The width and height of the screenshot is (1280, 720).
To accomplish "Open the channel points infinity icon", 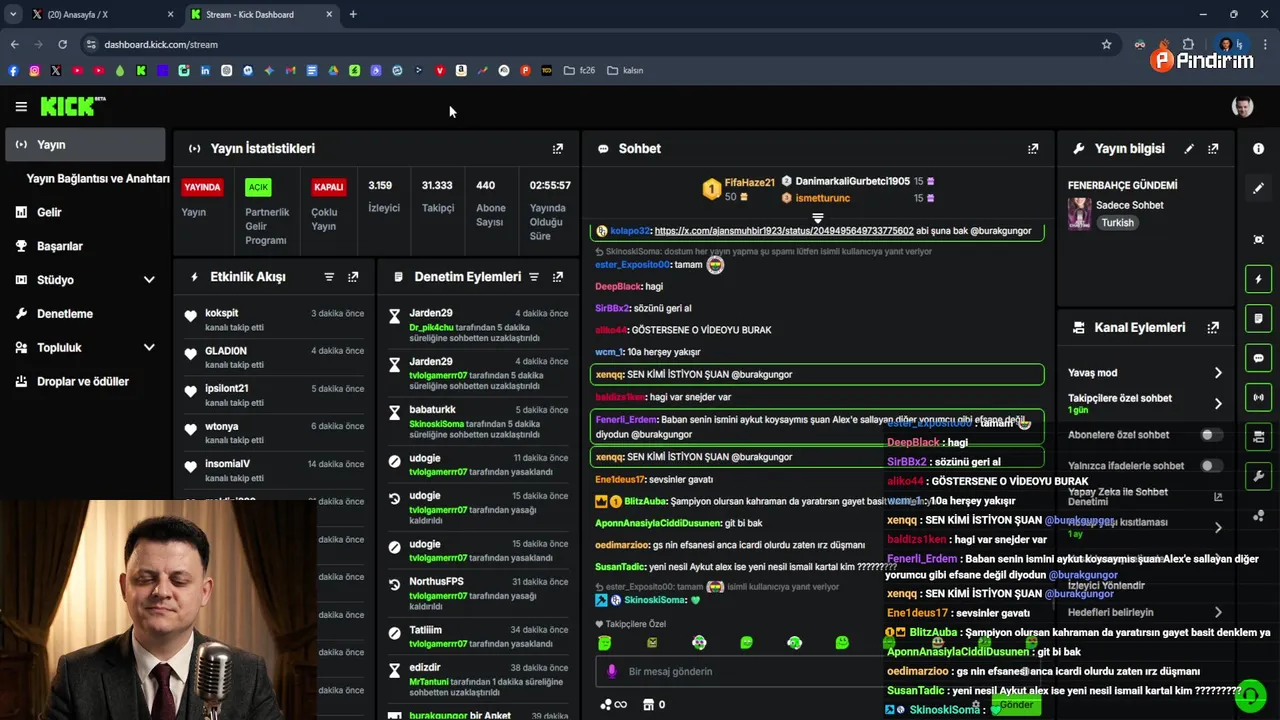I will pyautogui.click(x=613, y=705).
